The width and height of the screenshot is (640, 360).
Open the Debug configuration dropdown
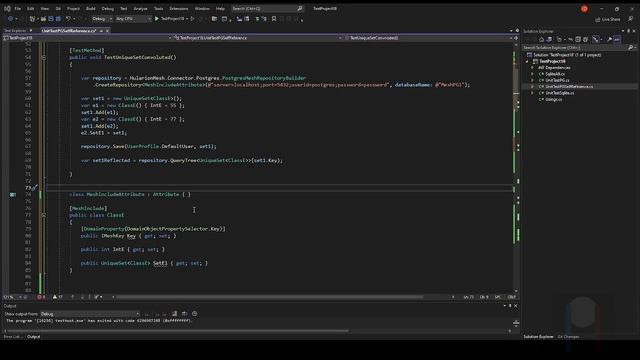(102, 19)
